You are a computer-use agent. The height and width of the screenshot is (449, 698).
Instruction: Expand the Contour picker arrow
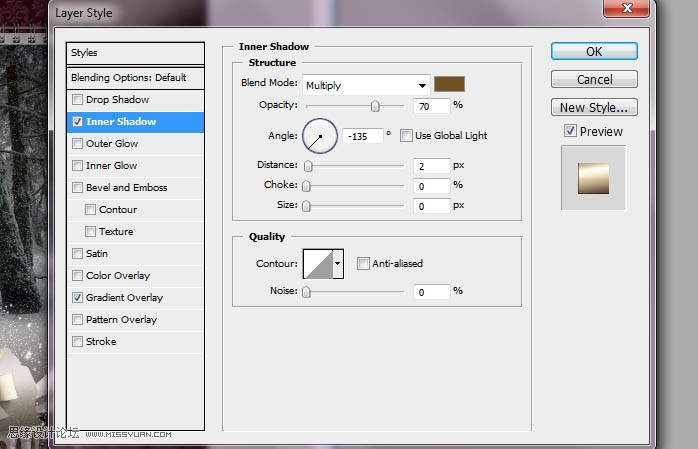[338, 263]
